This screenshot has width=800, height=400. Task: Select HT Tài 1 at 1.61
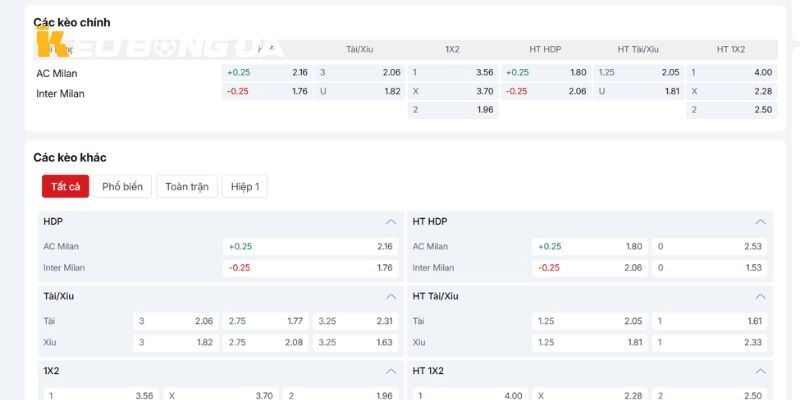[x=709, y=321]
